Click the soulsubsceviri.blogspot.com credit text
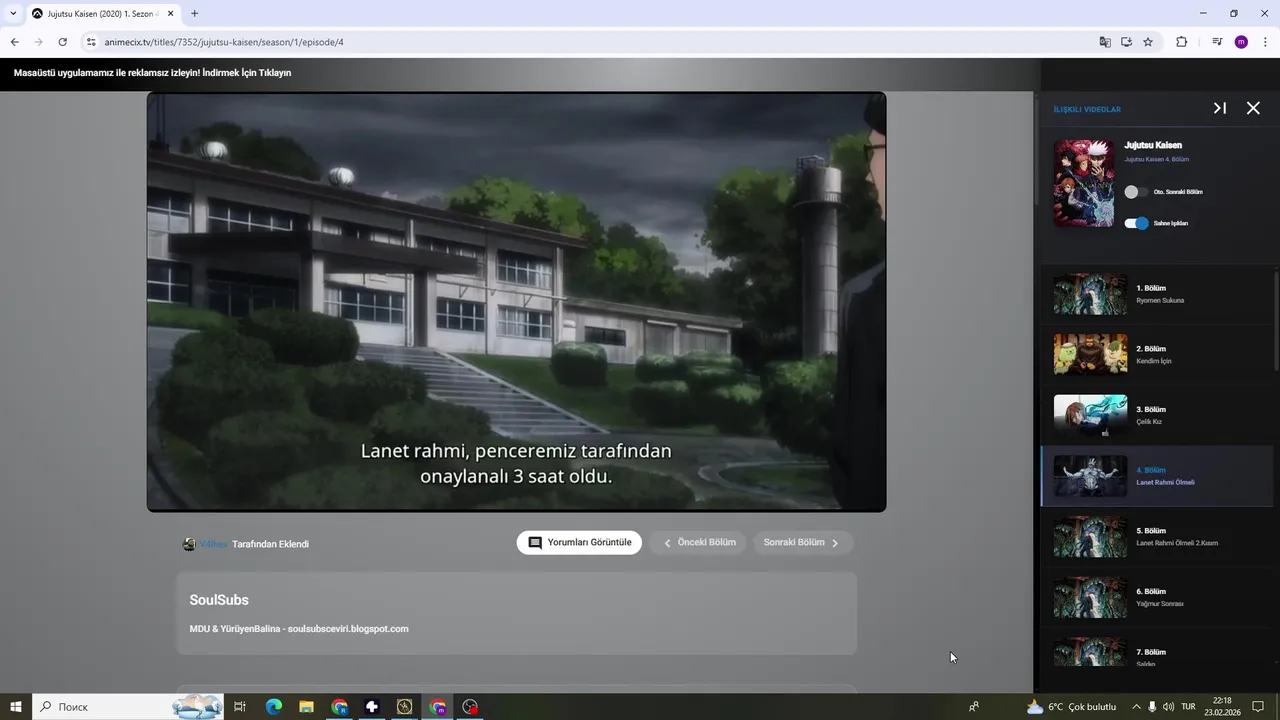Viewport: 1280px width, 720px height. [348, 629]
